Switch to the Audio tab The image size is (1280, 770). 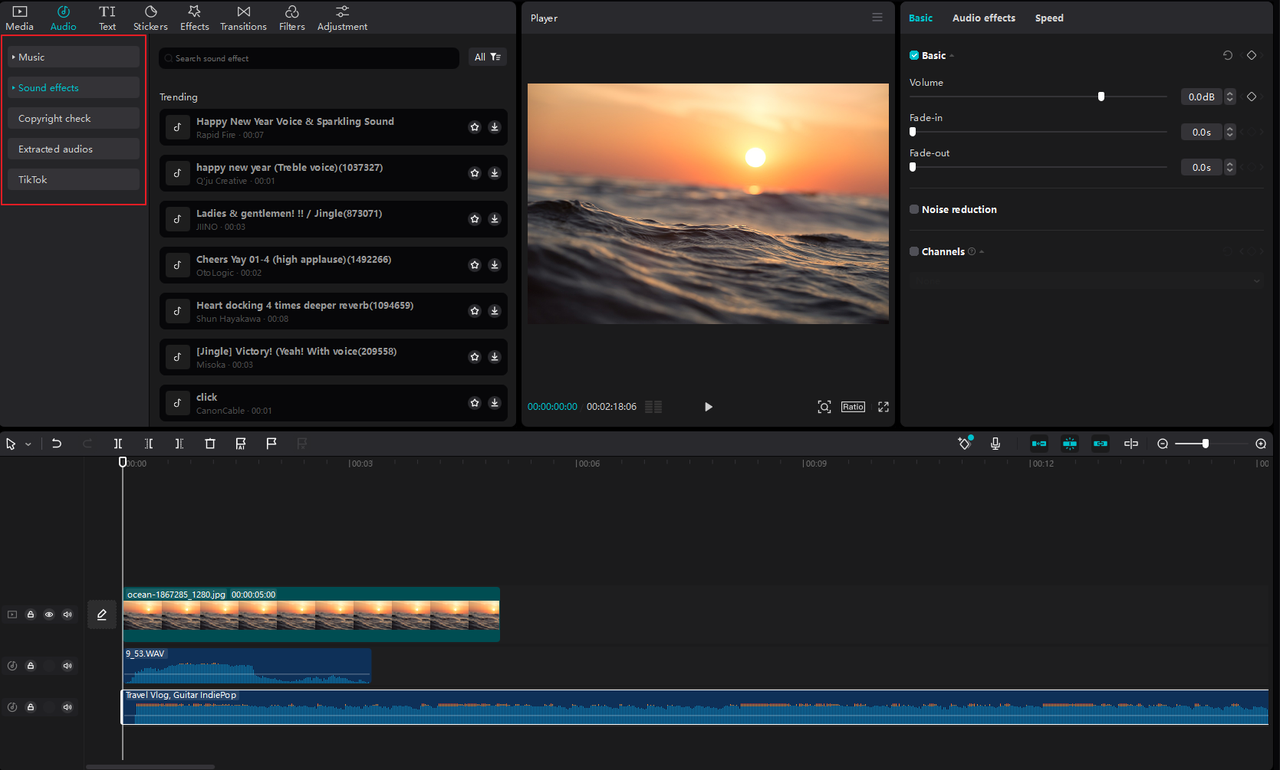[x=63, y=17]
